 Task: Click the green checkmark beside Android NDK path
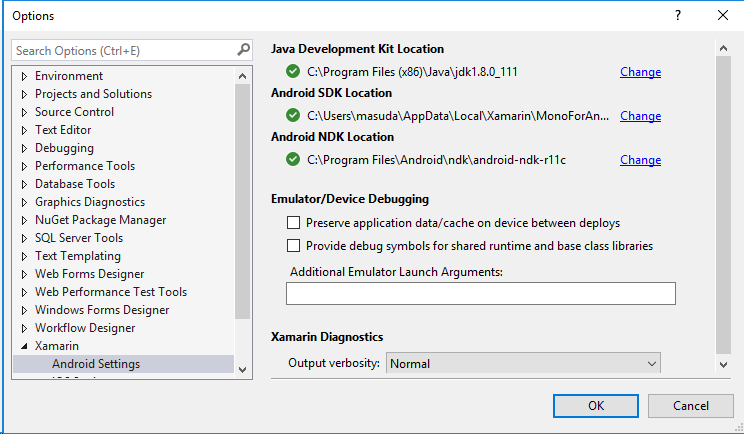[293, 159]
